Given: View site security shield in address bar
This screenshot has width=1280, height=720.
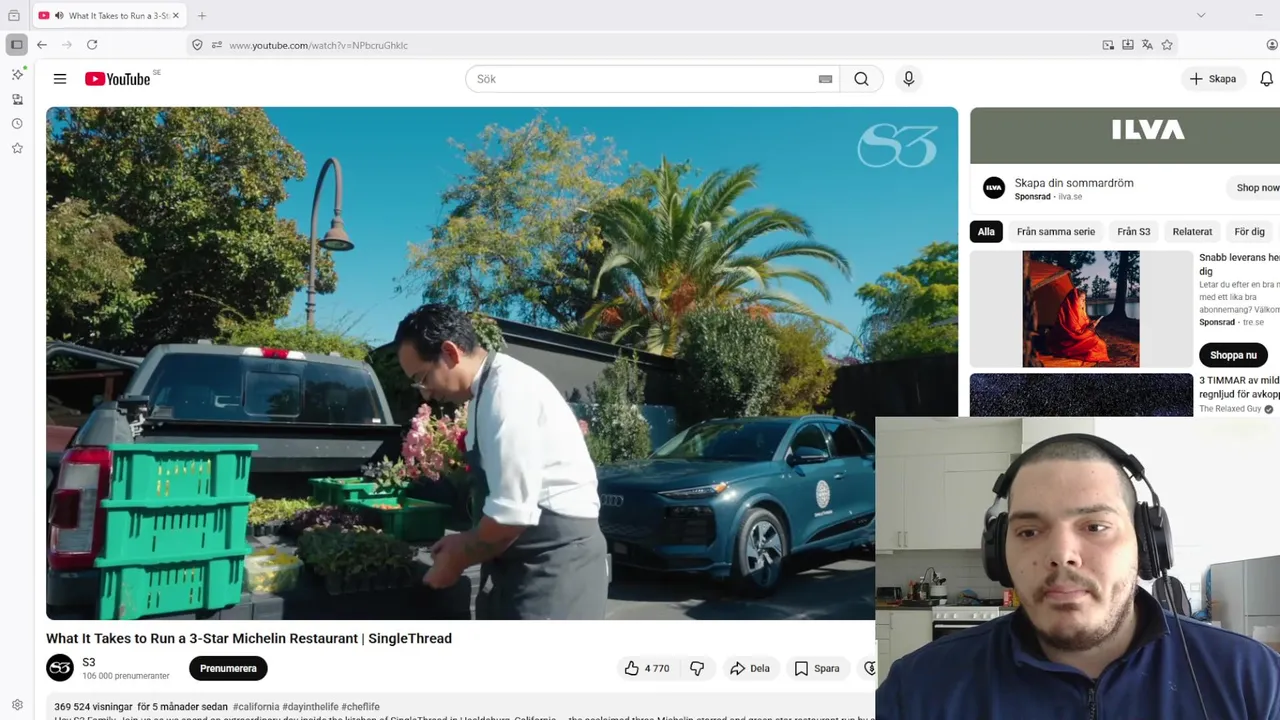Looking at the screenshot, I should coord(197,45).
